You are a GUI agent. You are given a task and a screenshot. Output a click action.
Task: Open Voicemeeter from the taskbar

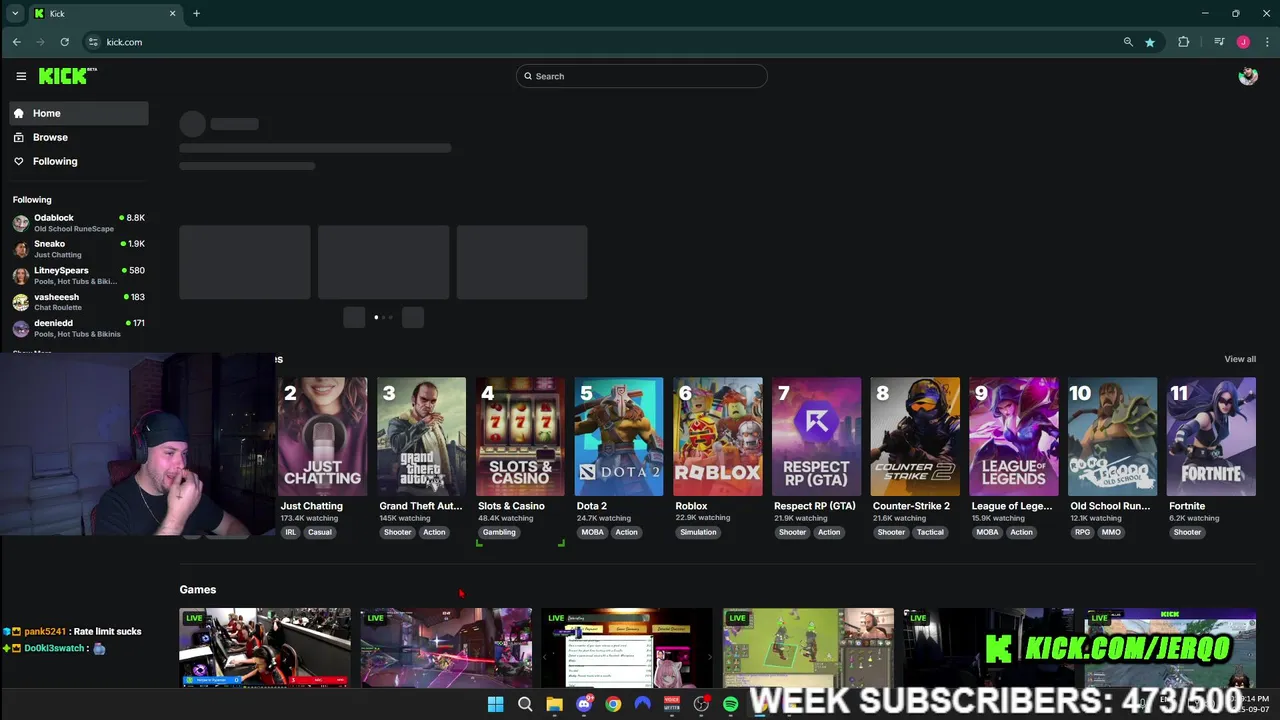pyautogui.click(x=672, y=704)
